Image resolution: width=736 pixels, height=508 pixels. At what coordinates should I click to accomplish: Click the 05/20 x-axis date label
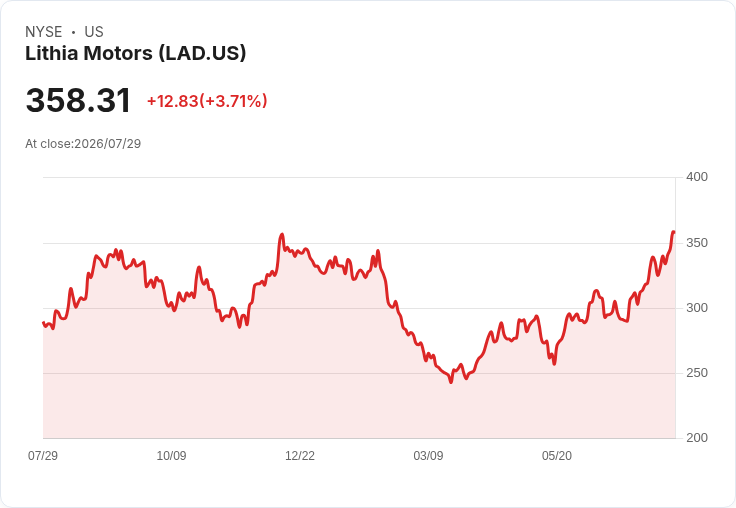pyautogui.click(x=557, y=455)
